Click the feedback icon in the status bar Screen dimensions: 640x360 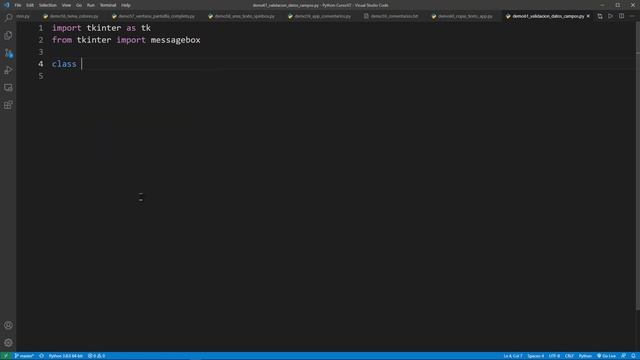(x=623, y=356)
